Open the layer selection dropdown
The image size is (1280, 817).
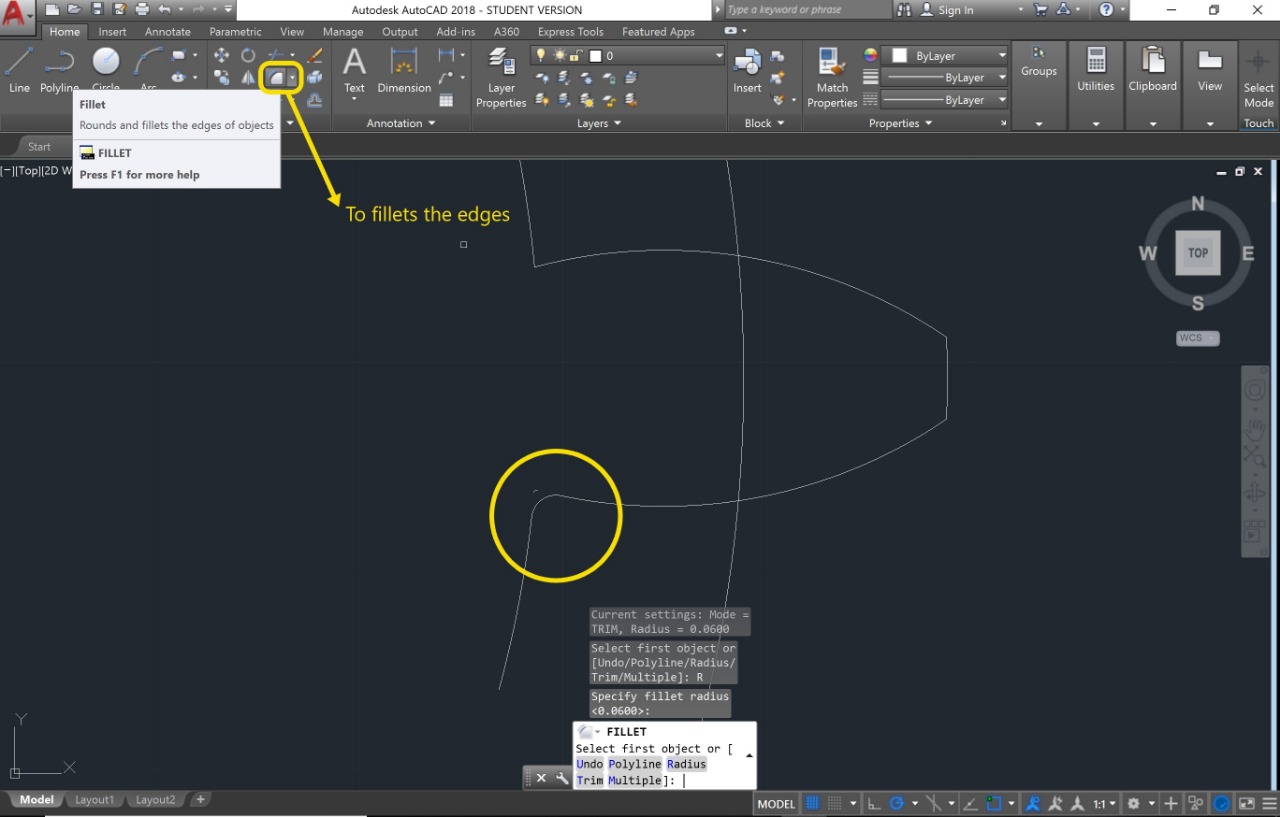627,56
